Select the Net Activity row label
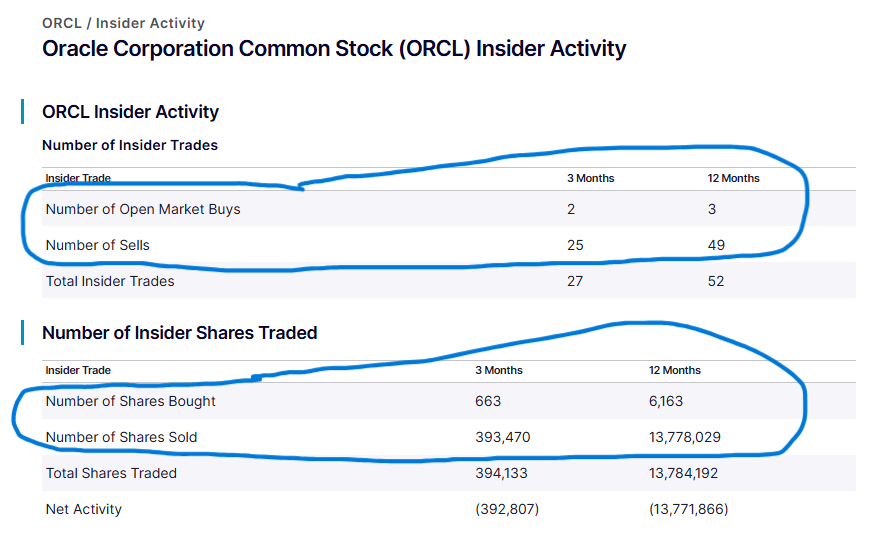The image size is (874, 542). tap(84, 509)
